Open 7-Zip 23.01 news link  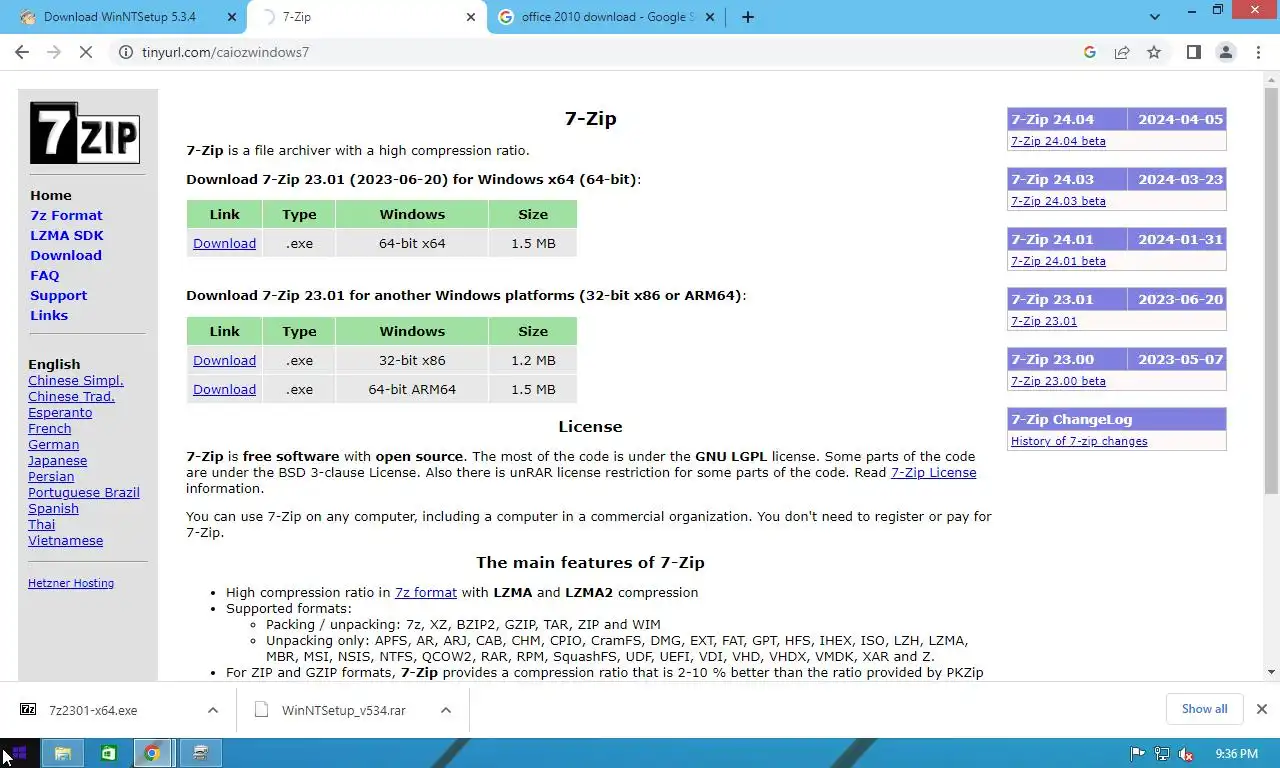[1044, 321]
